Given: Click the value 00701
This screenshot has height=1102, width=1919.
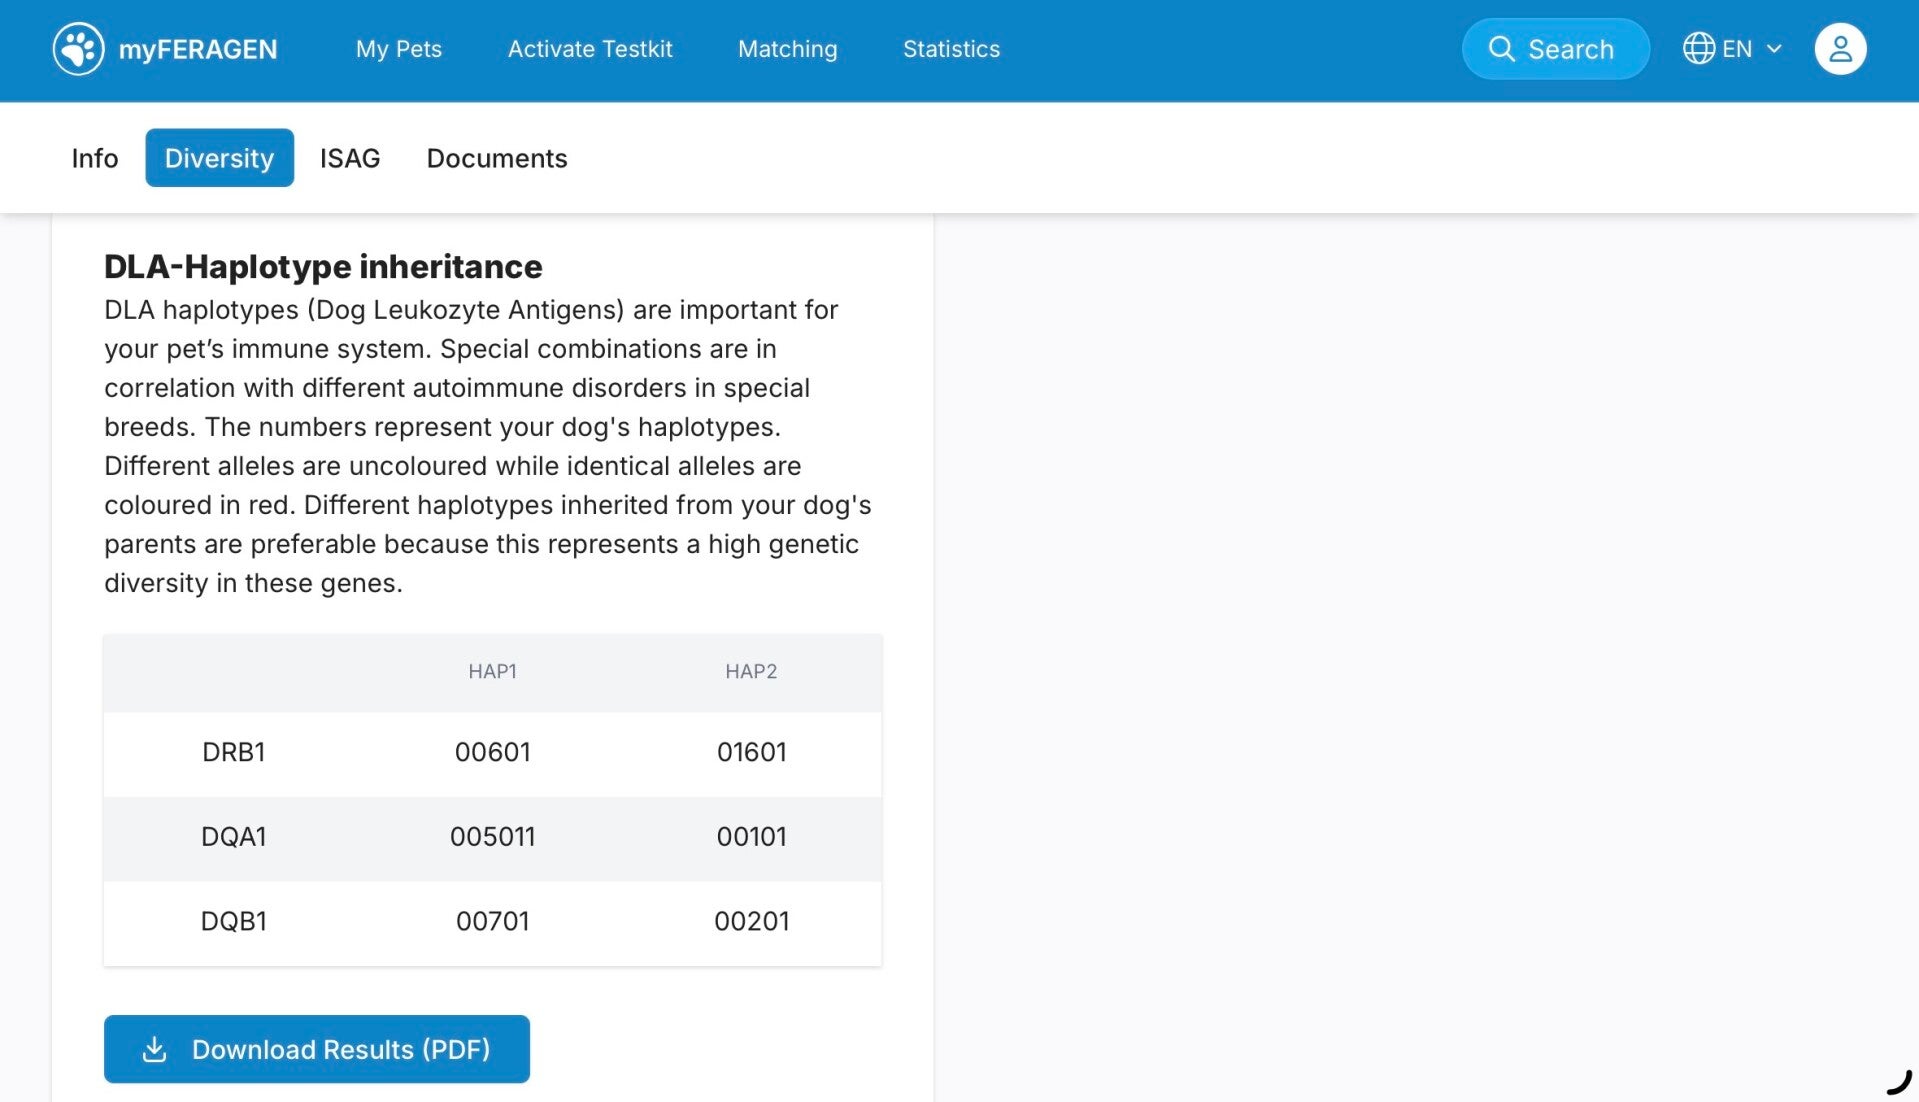Looking at the screenshot, I should coord(492,921).
